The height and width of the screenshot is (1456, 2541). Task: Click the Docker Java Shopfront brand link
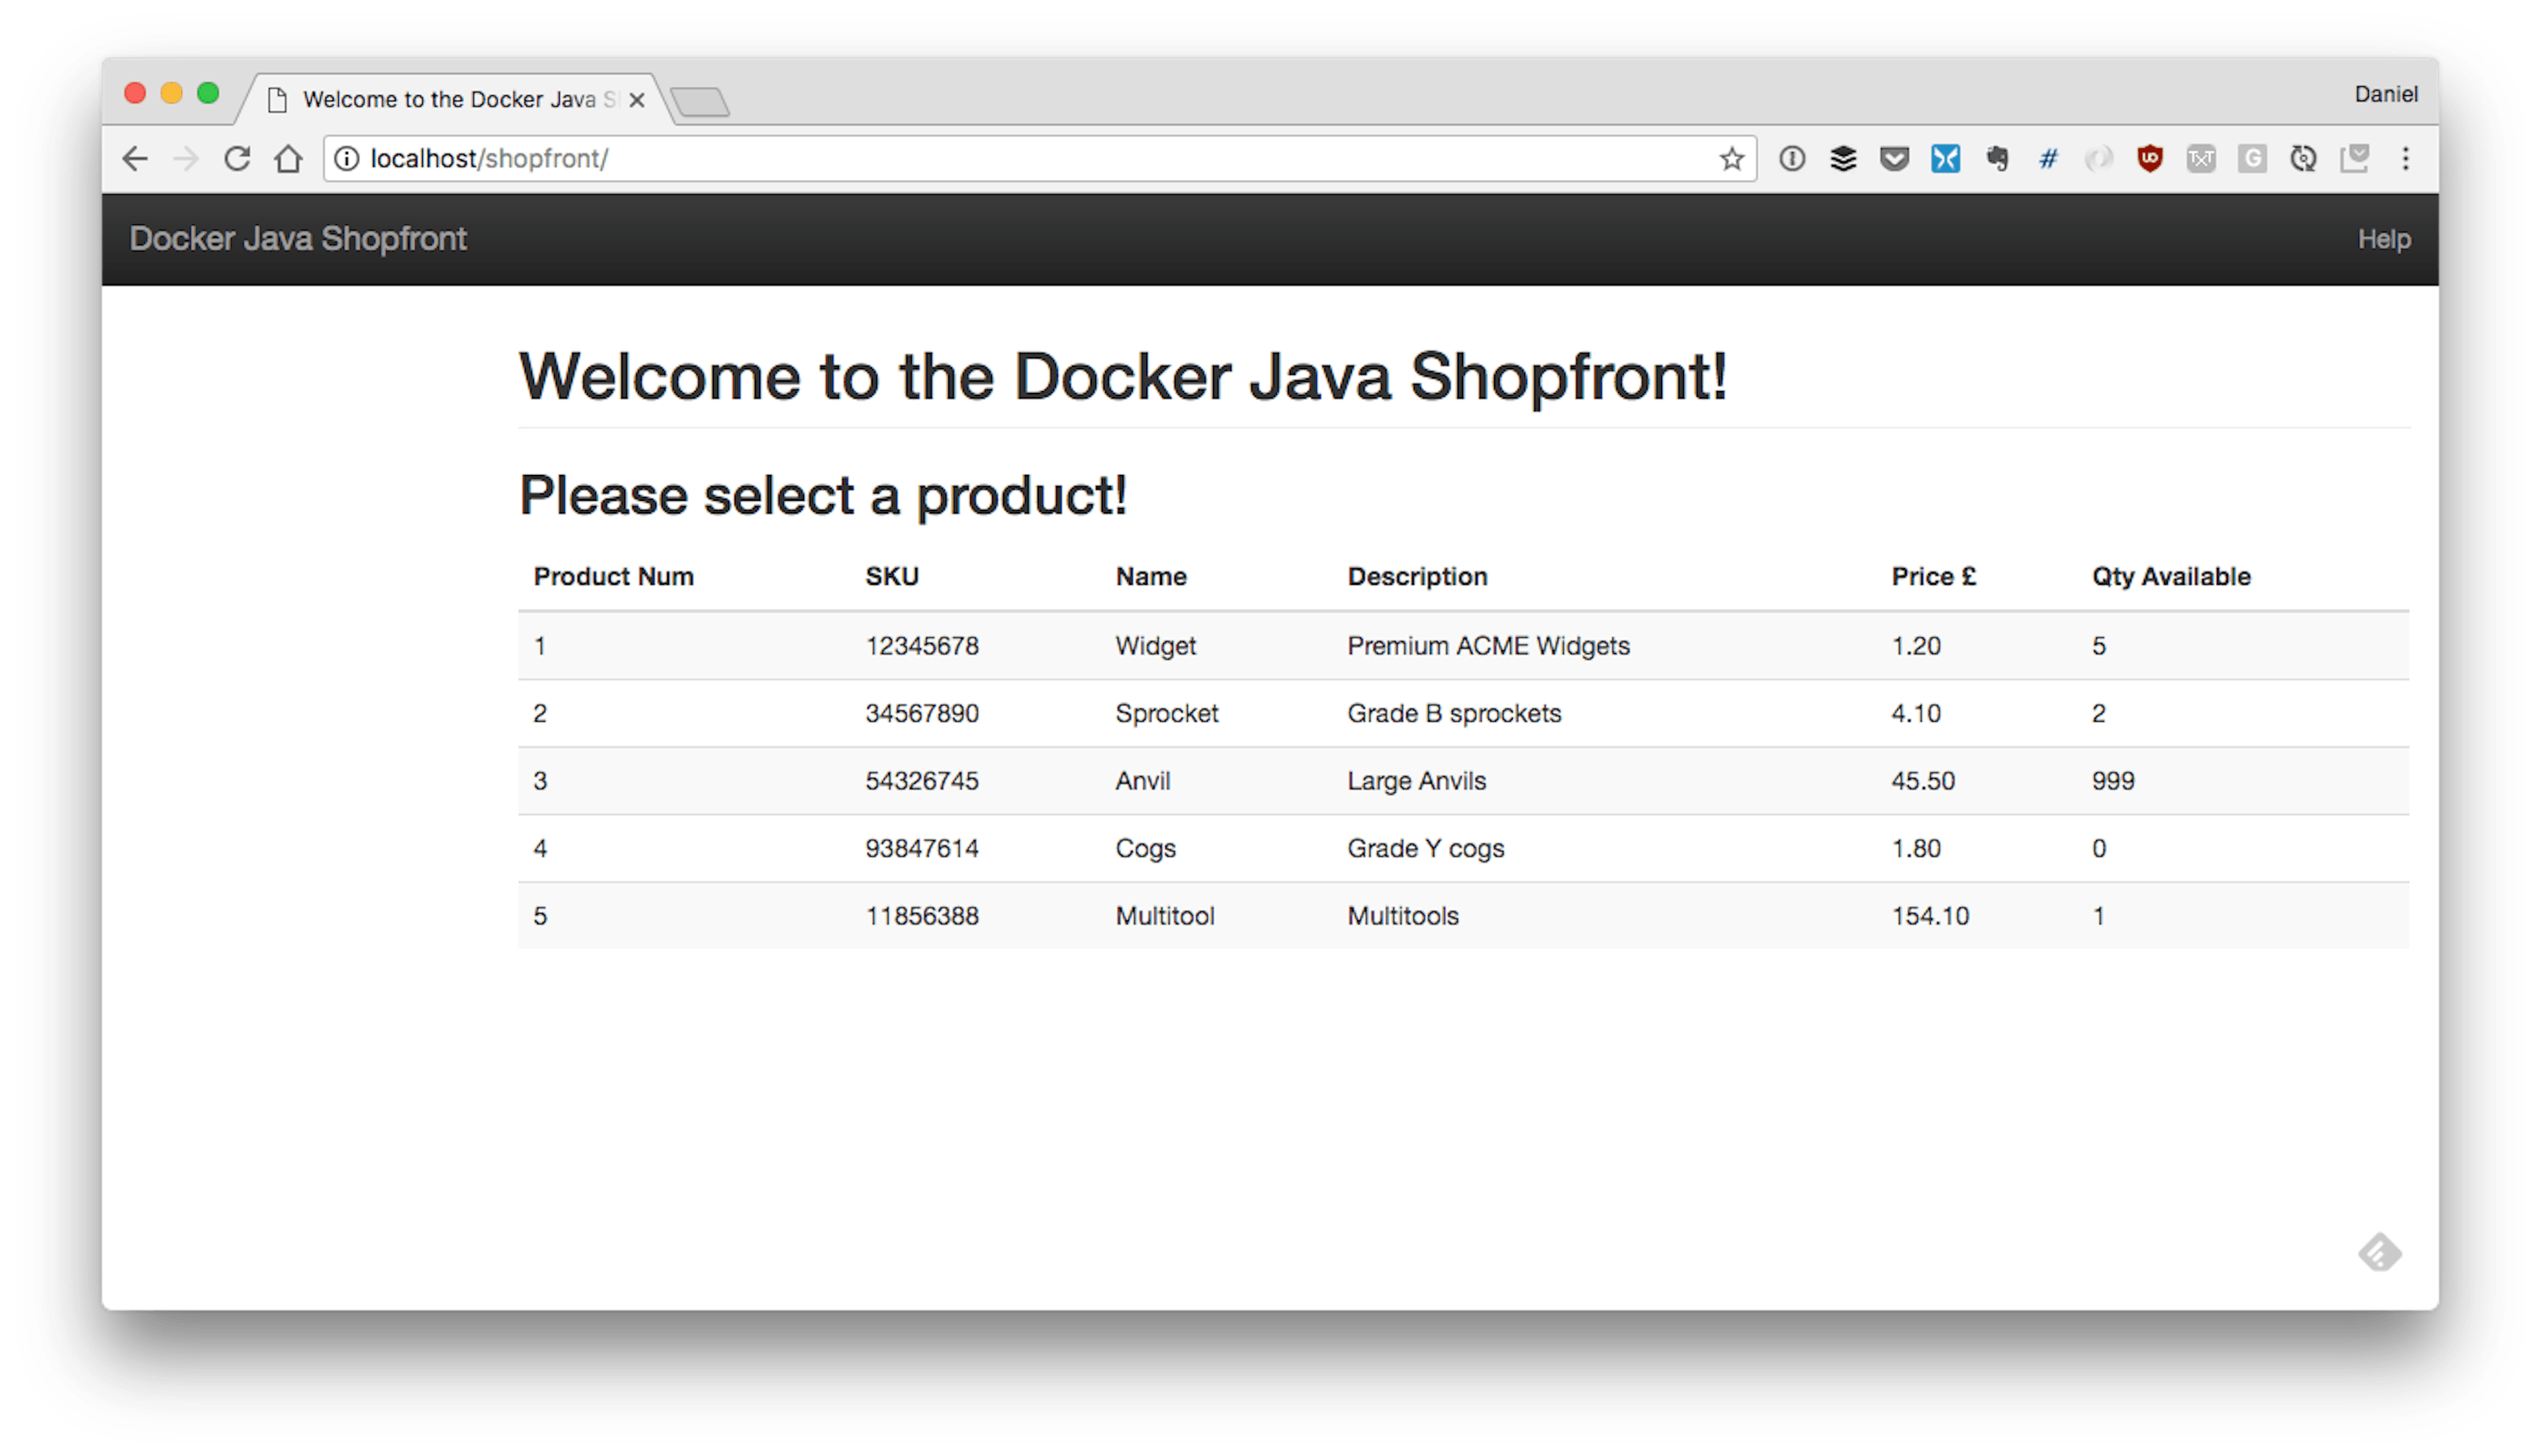(x=298, y=239)
